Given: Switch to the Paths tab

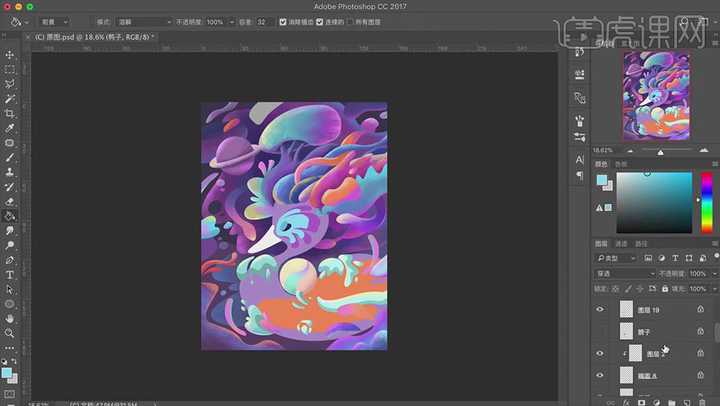Looking at the screenshot, I should [x=641, y=243].
